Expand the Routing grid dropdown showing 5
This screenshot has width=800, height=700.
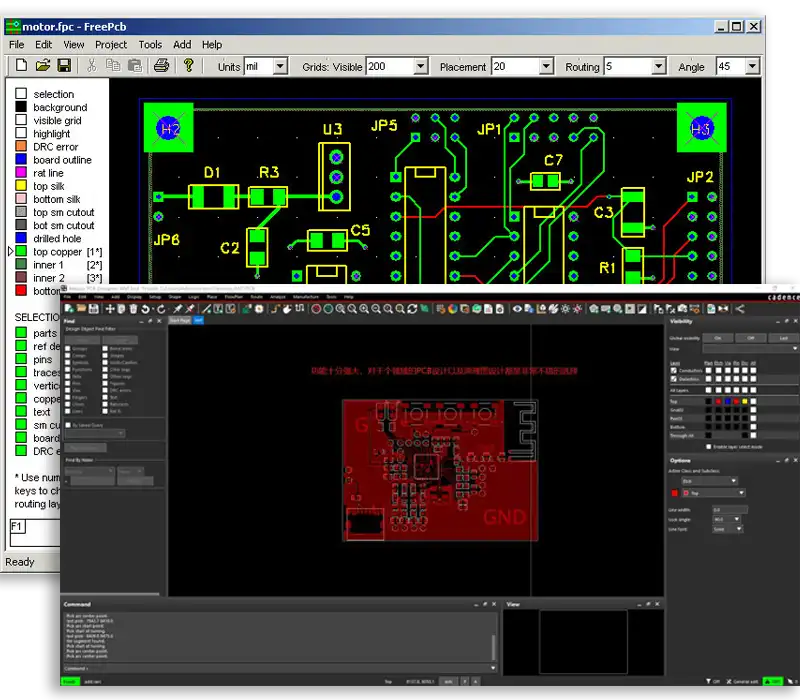659,66
